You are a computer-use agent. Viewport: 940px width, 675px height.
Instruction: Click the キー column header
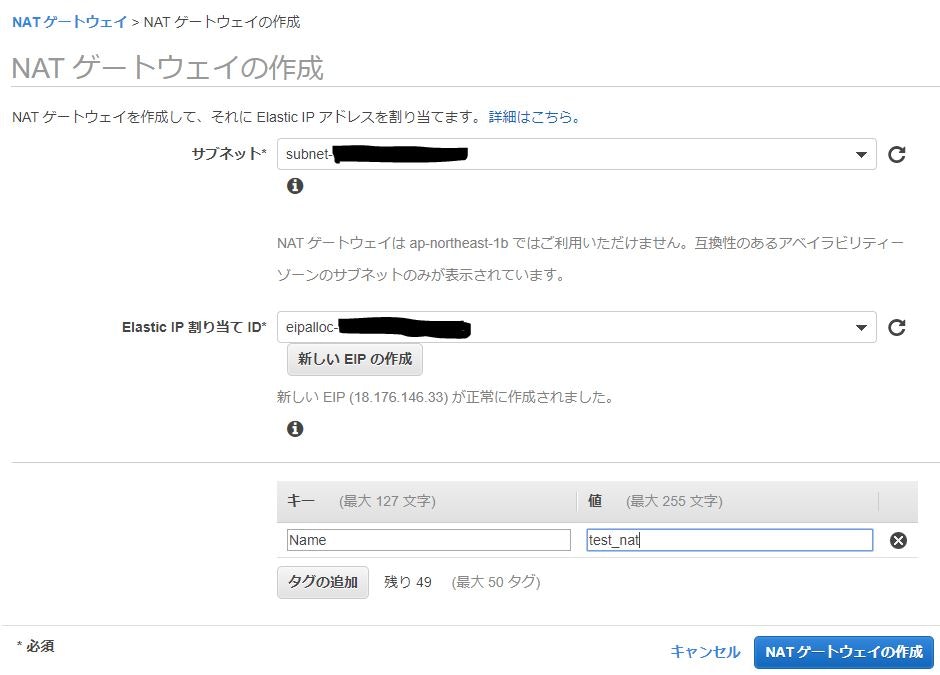(x=301, y=501)
